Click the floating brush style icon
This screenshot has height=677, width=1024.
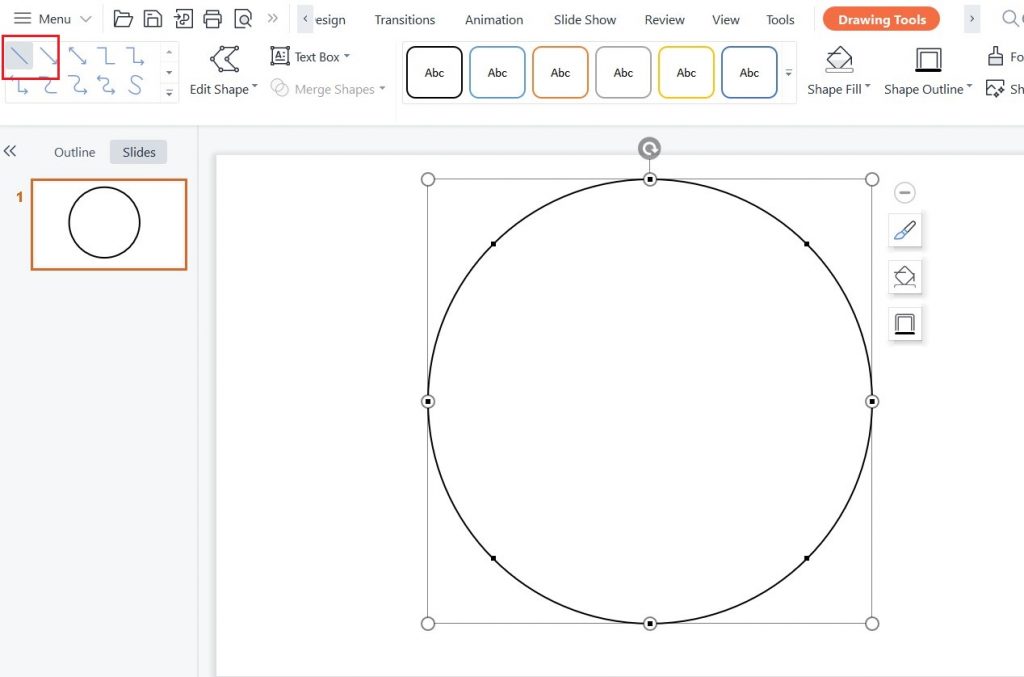(904, 230)
